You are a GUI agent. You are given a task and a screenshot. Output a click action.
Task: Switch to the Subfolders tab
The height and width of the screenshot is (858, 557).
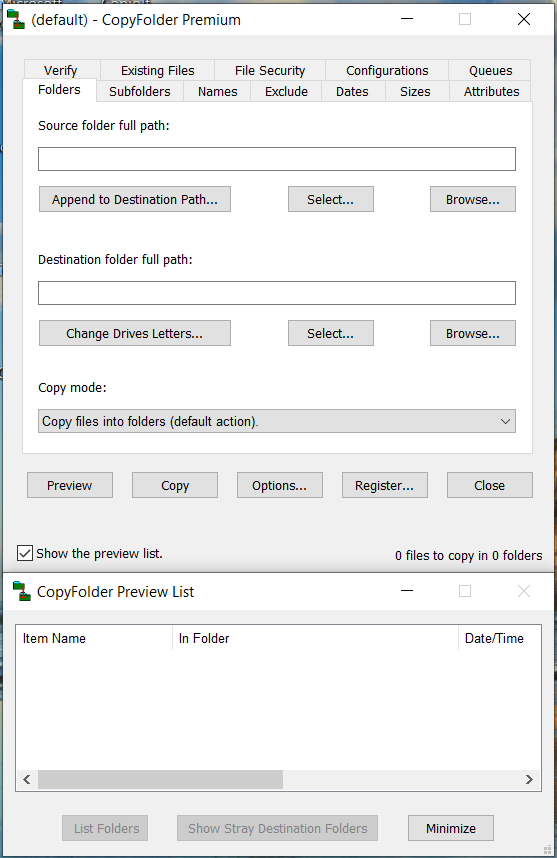[x=140, y=91]
